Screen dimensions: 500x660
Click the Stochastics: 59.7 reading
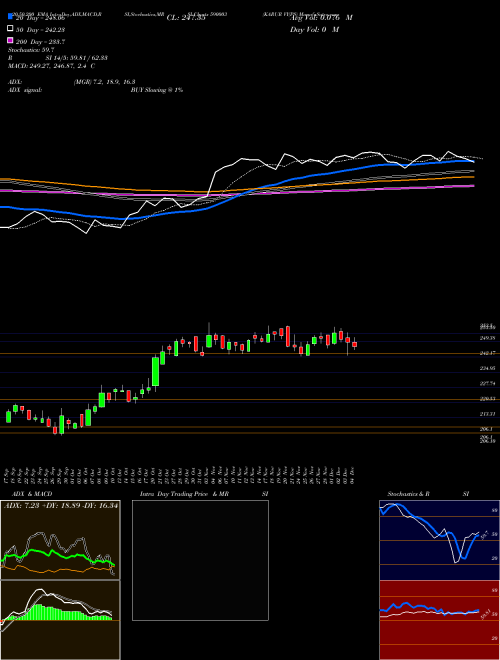click(31, 50)
